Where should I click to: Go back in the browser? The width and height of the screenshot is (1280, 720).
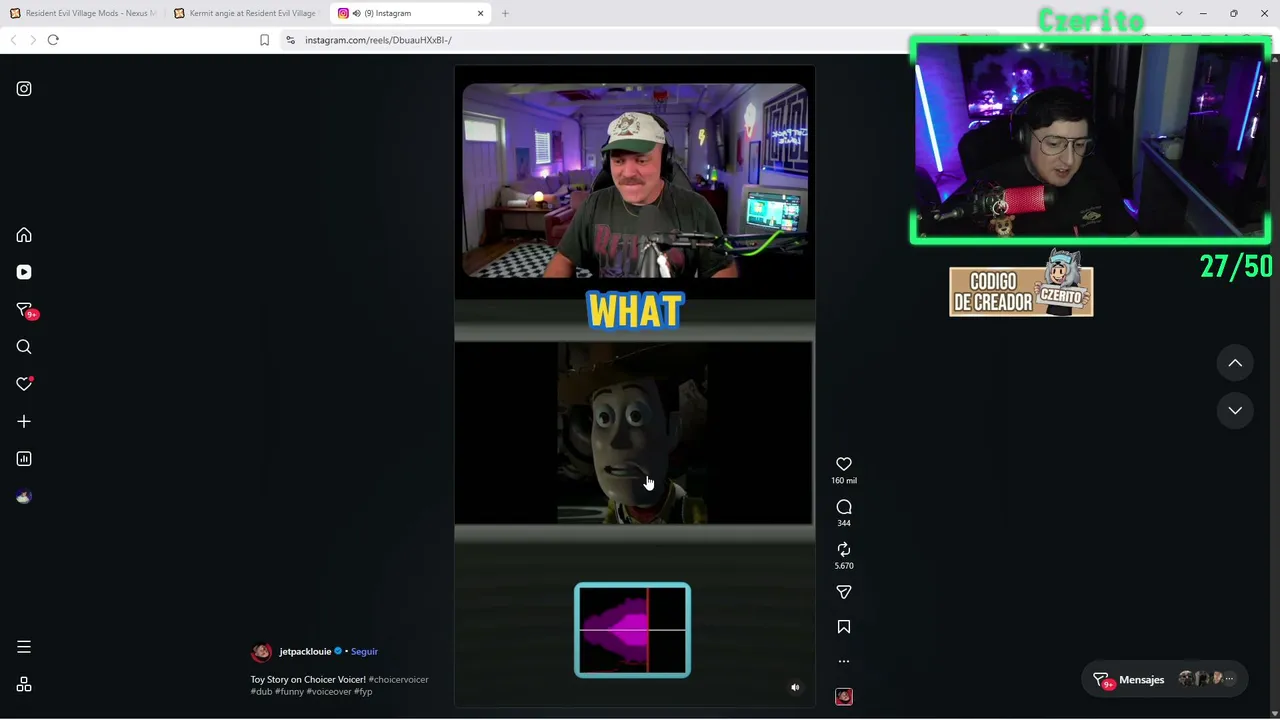pos(13,40)
